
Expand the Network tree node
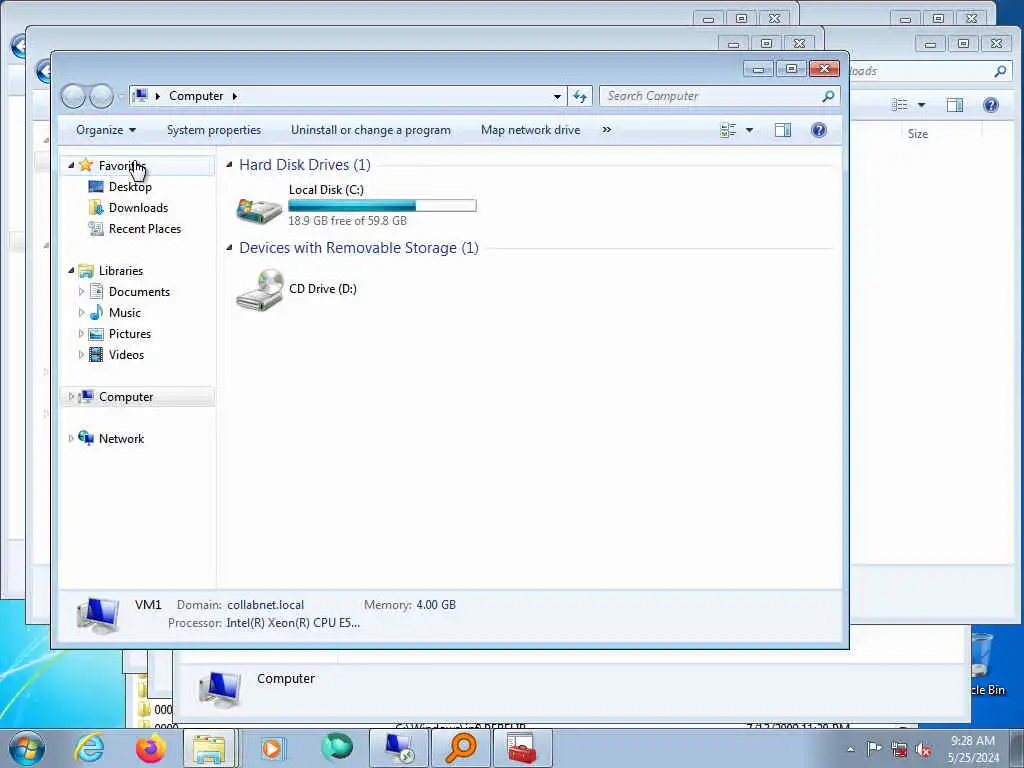(x=71, y=438)
